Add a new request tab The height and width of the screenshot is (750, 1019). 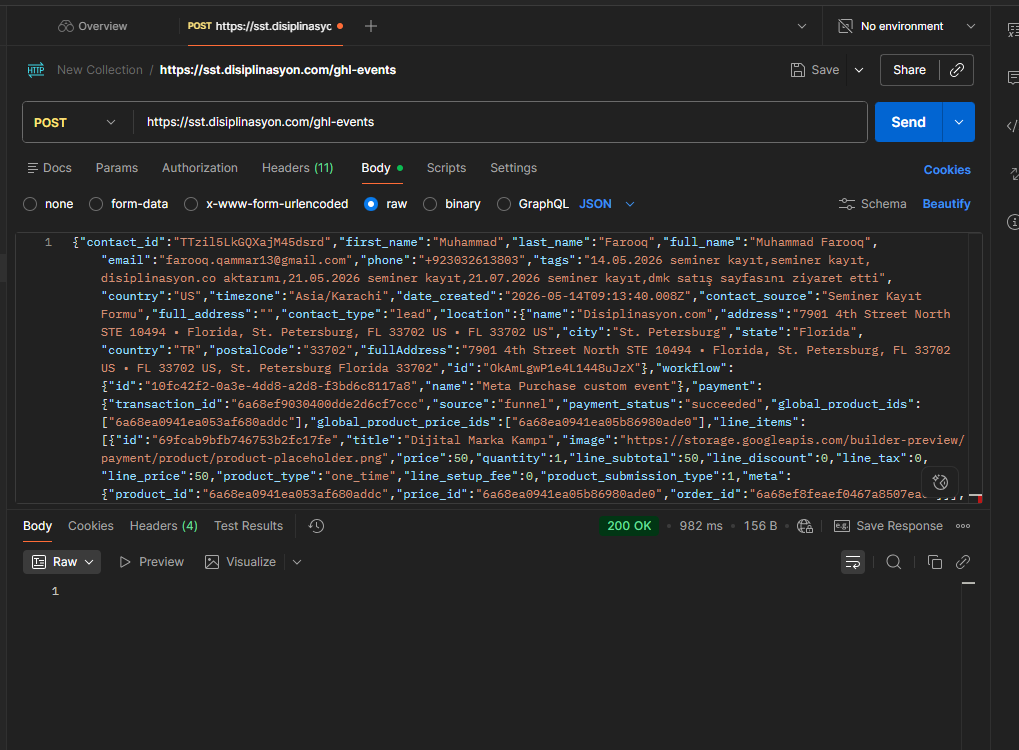click(370, 26)
